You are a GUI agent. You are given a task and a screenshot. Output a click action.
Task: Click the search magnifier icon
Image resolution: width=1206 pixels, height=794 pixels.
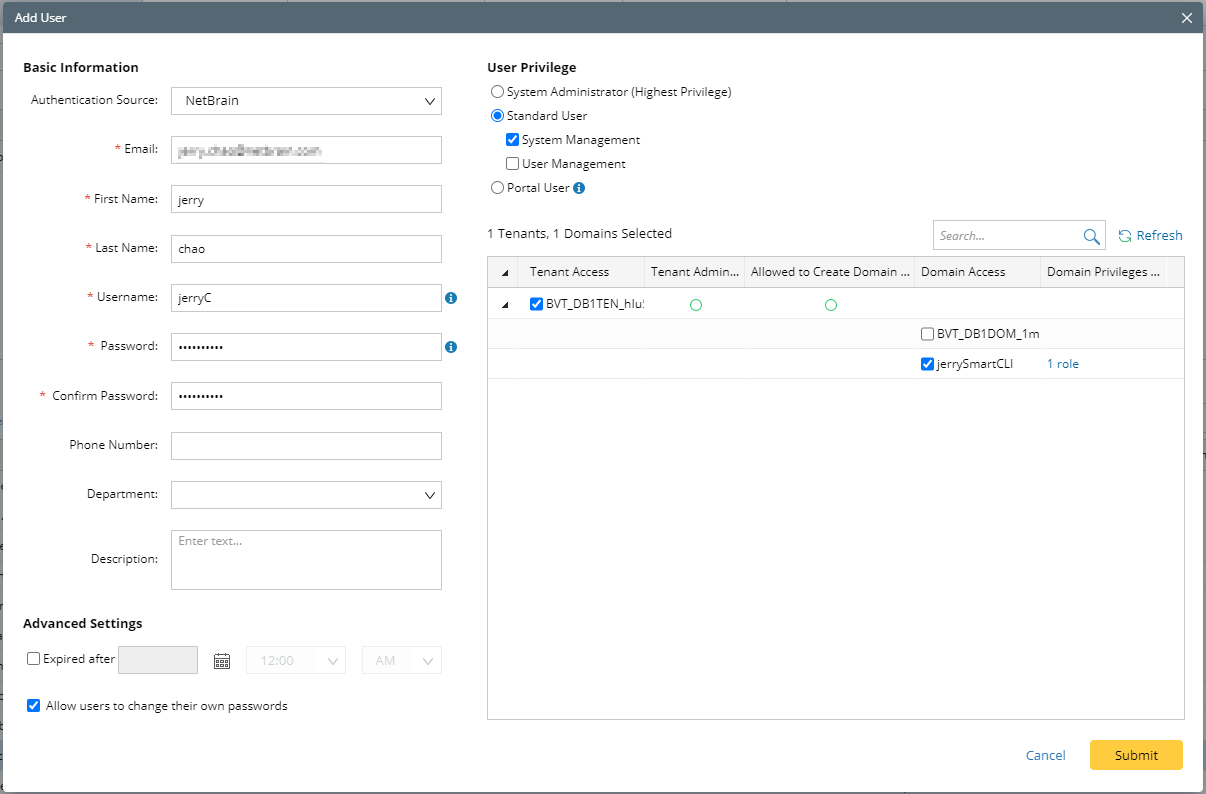coord(1092,235)
